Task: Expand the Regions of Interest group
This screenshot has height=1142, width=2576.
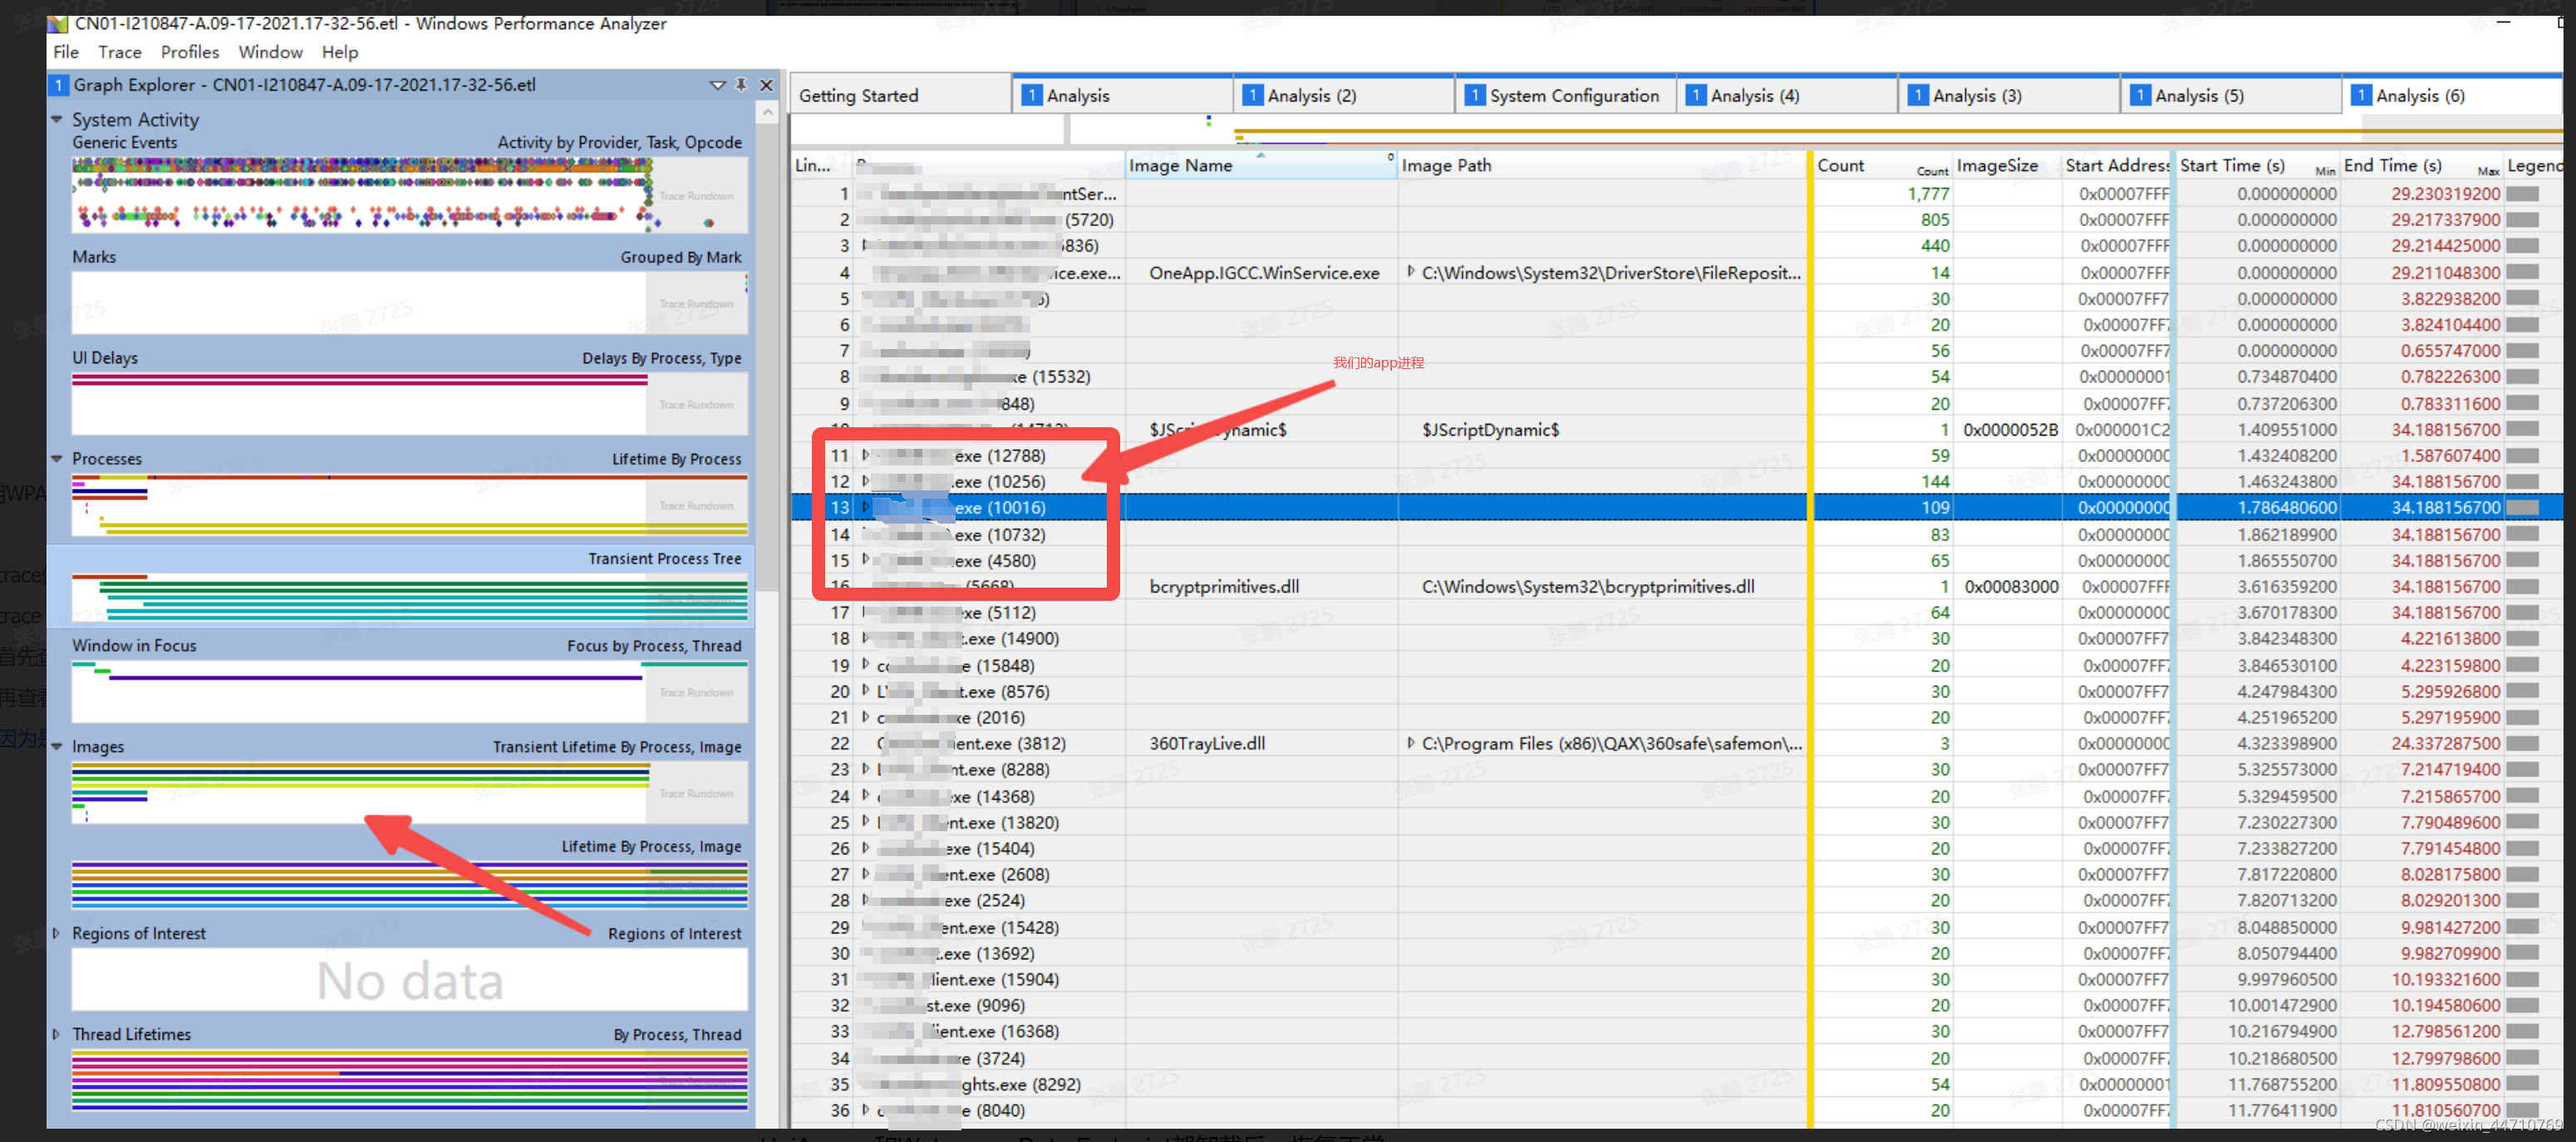Action: (57, 933)
